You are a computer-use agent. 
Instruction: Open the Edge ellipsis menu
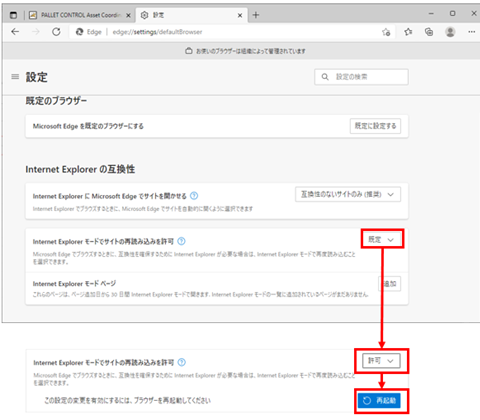pyautogui.click(x=472, y=32)
